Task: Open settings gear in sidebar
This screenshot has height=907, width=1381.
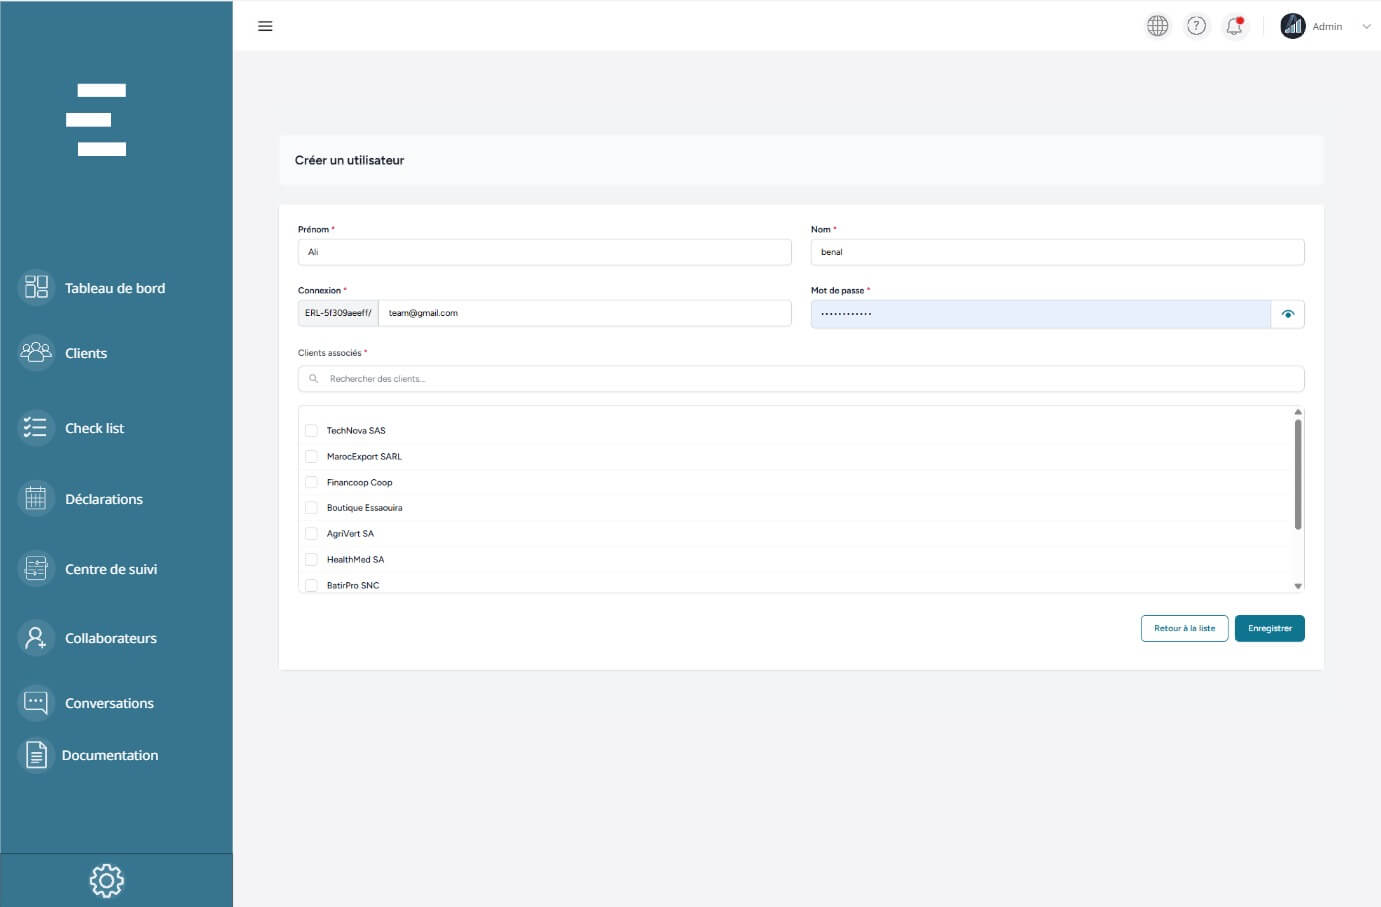Action: tap(107, 880)
